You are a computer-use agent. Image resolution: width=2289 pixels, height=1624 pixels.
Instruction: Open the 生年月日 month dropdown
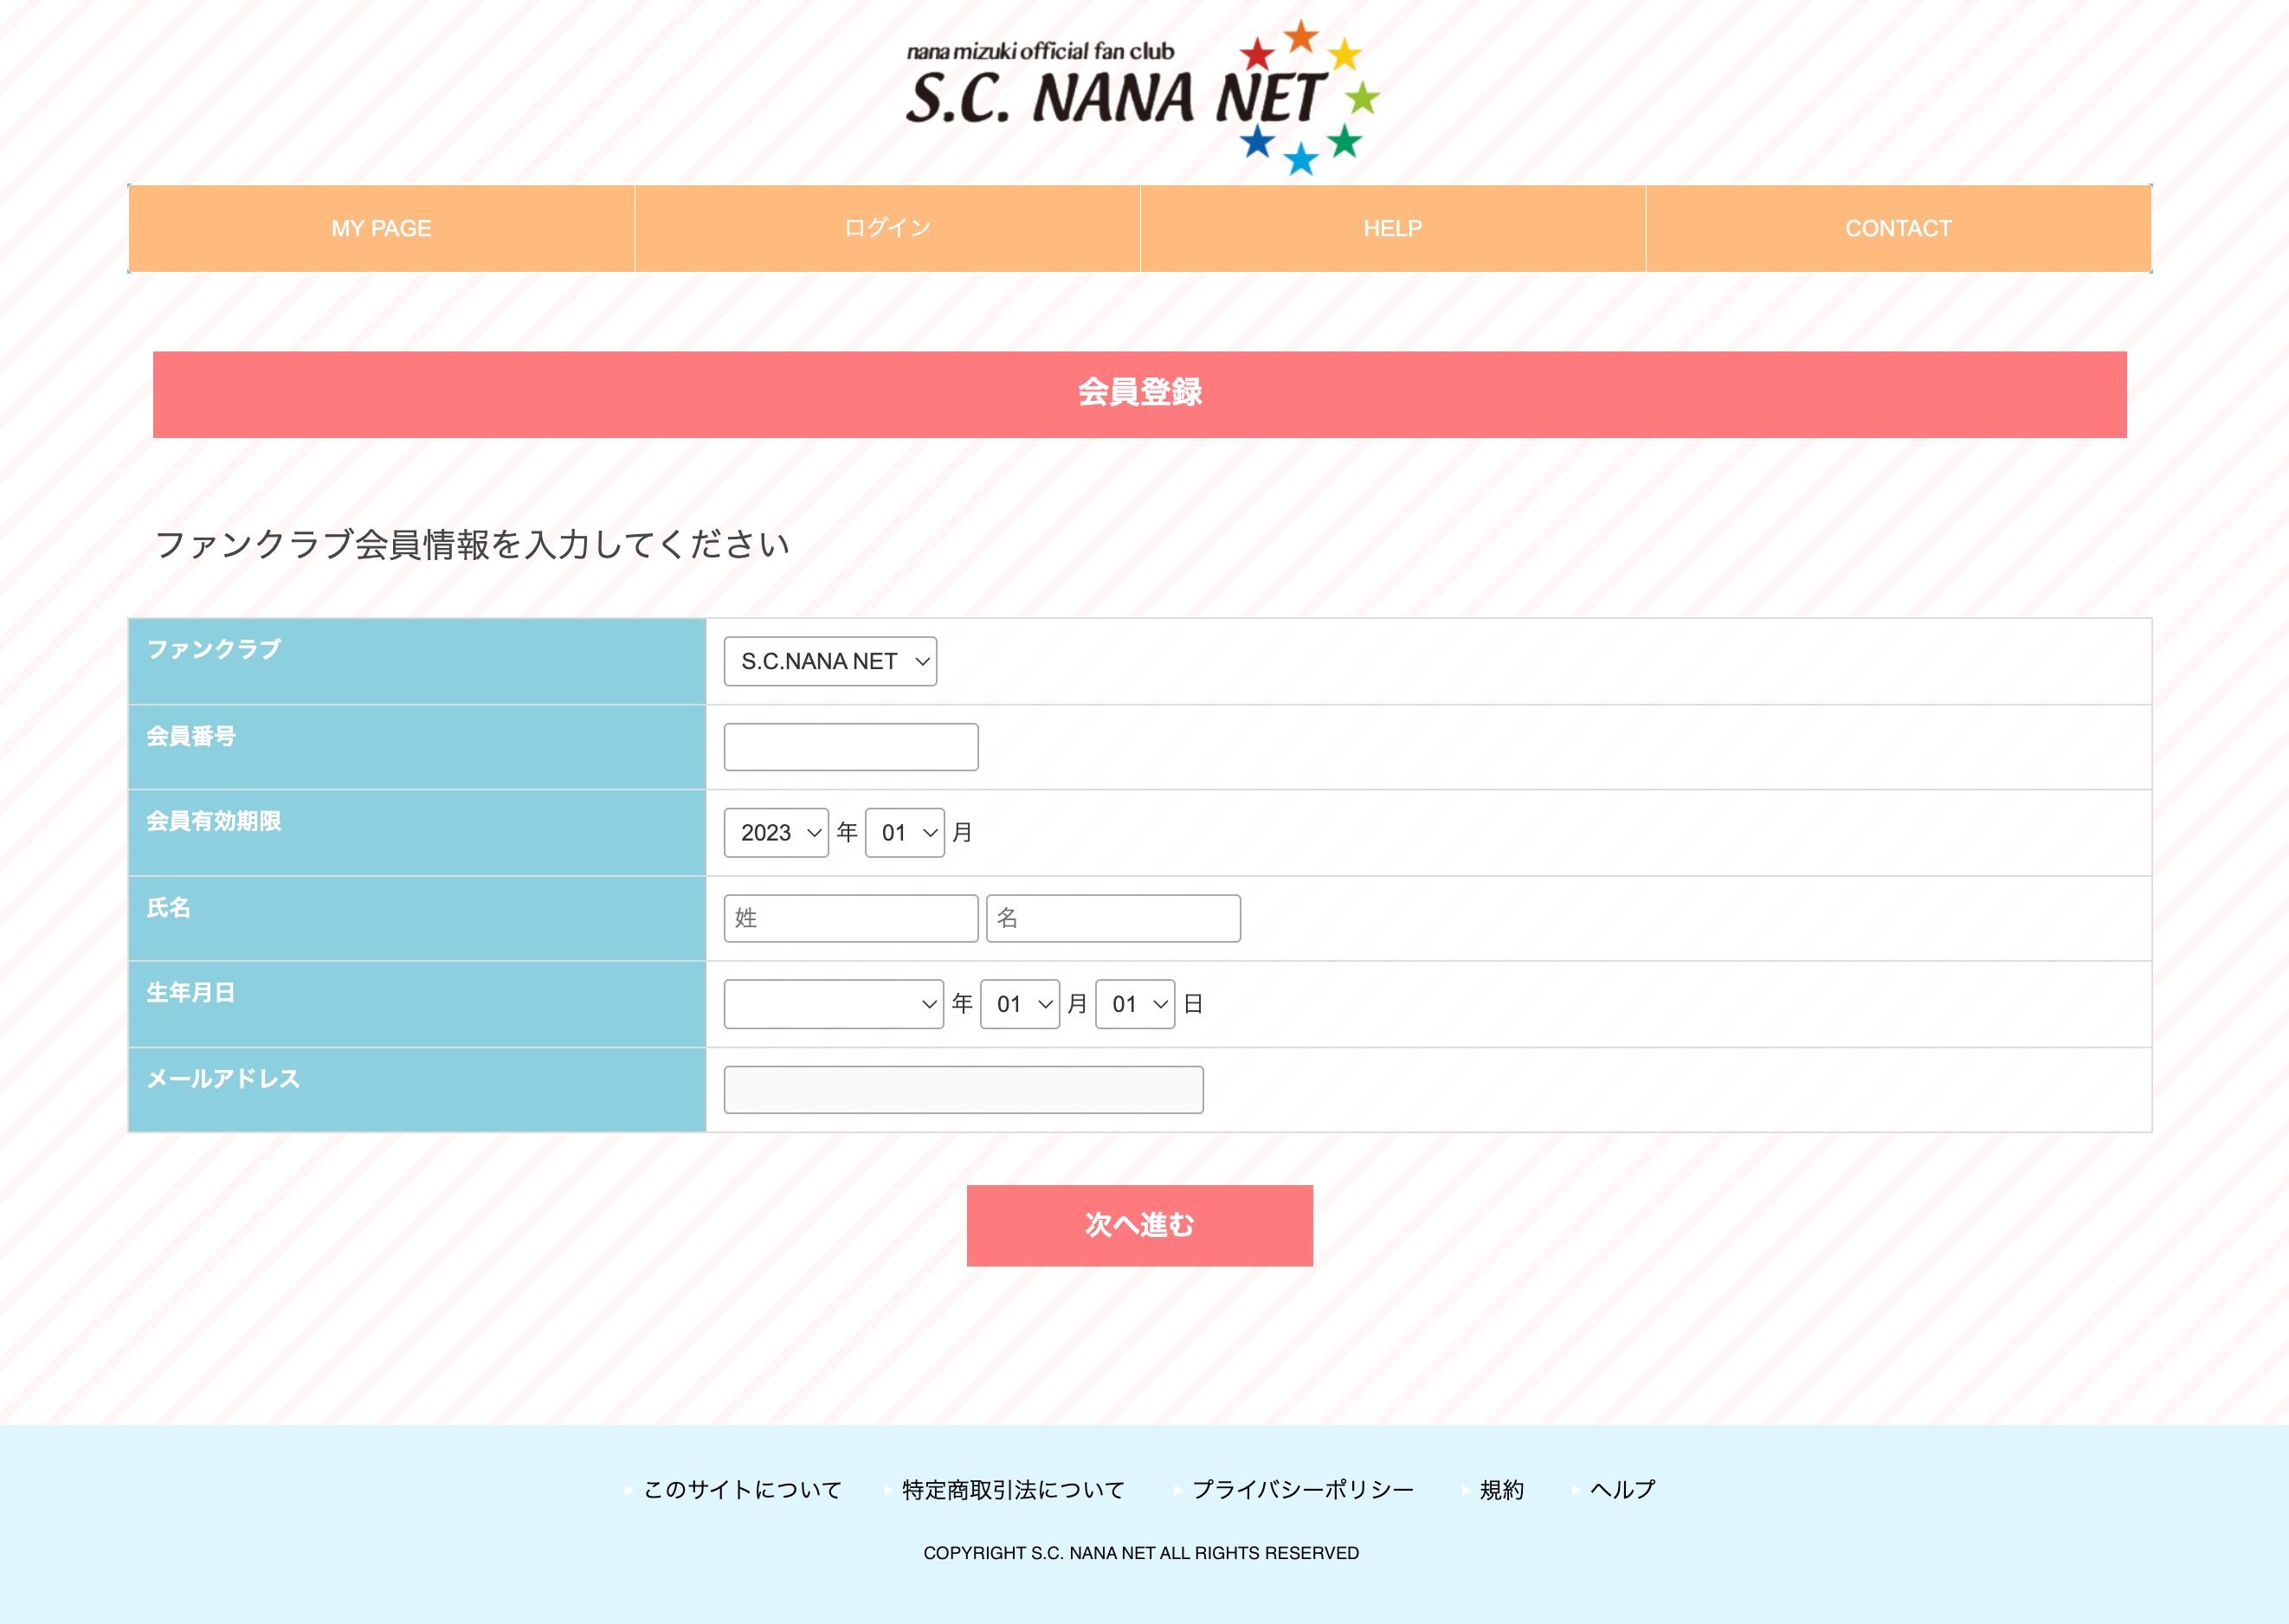(x=1019, y=1004)
